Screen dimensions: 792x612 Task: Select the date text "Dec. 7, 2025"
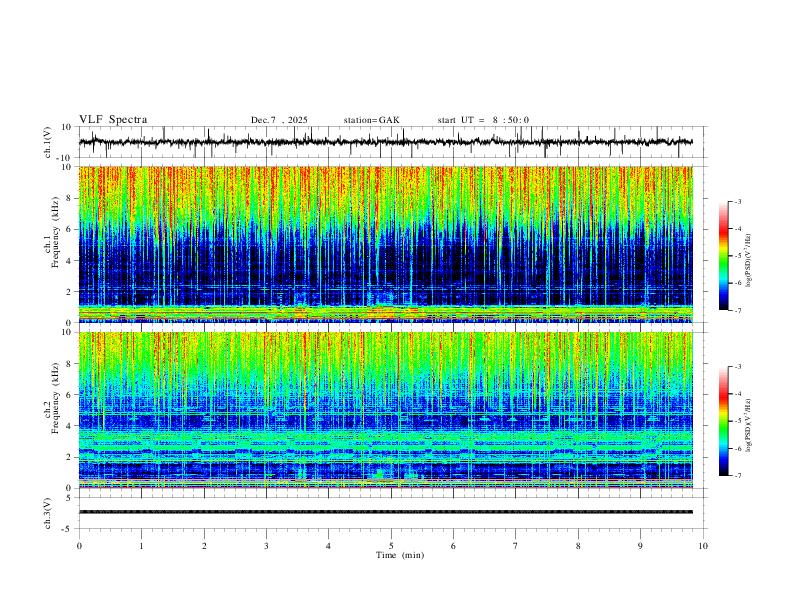(279, 120)
